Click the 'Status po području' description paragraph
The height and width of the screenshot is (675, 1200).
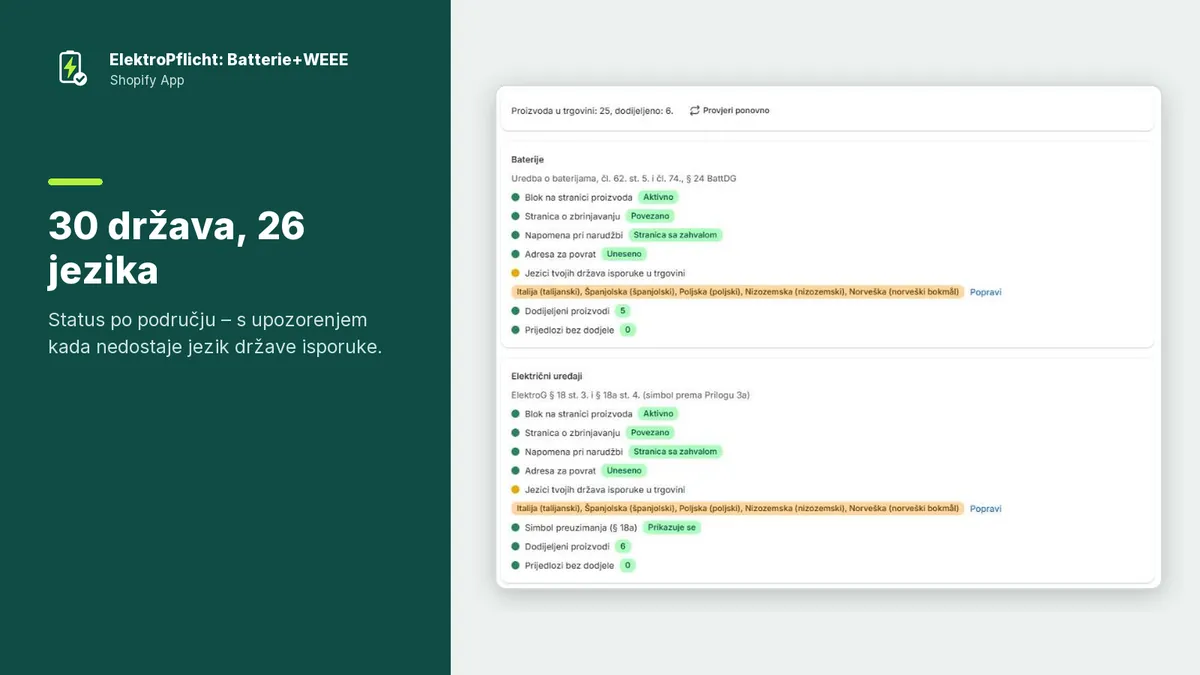click(x=216, y=334)
